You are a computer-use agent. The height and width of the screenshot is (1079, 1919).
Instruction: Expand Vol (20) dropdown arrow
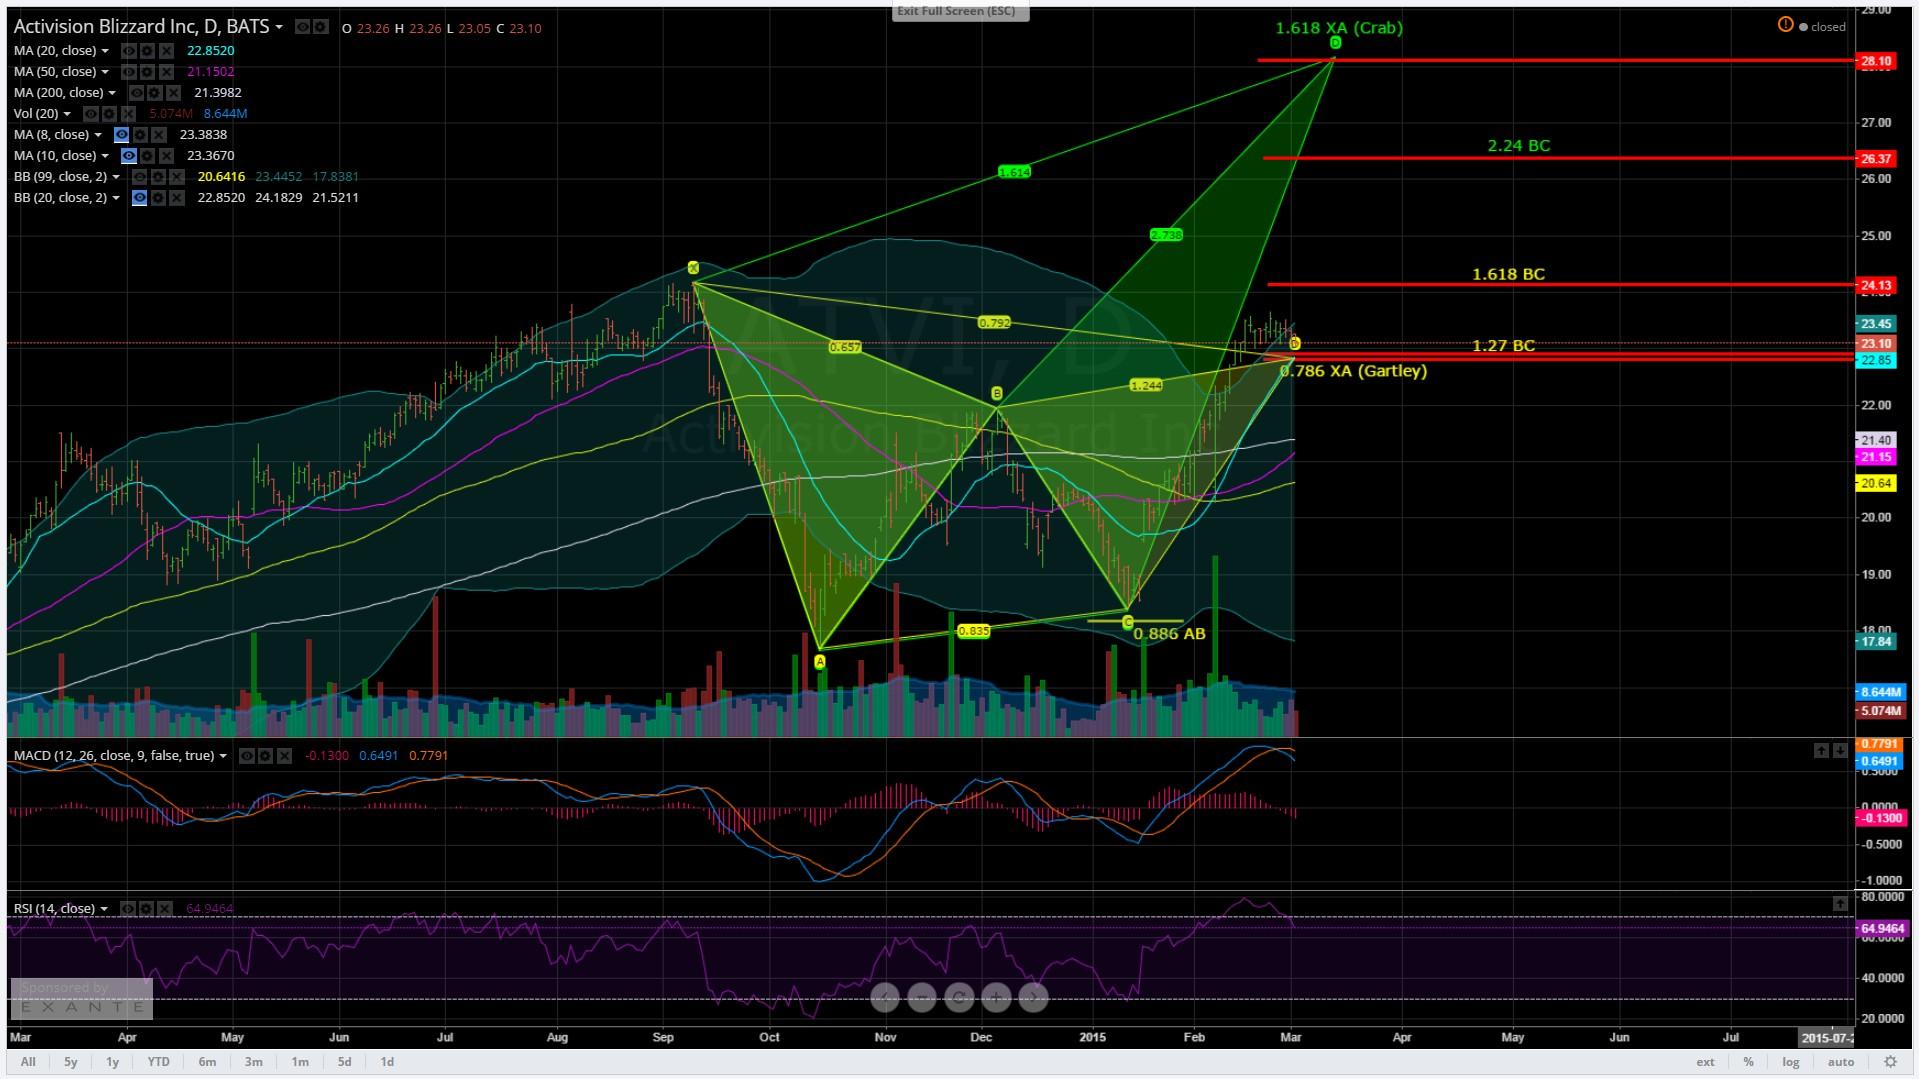[x=67, y=114]
